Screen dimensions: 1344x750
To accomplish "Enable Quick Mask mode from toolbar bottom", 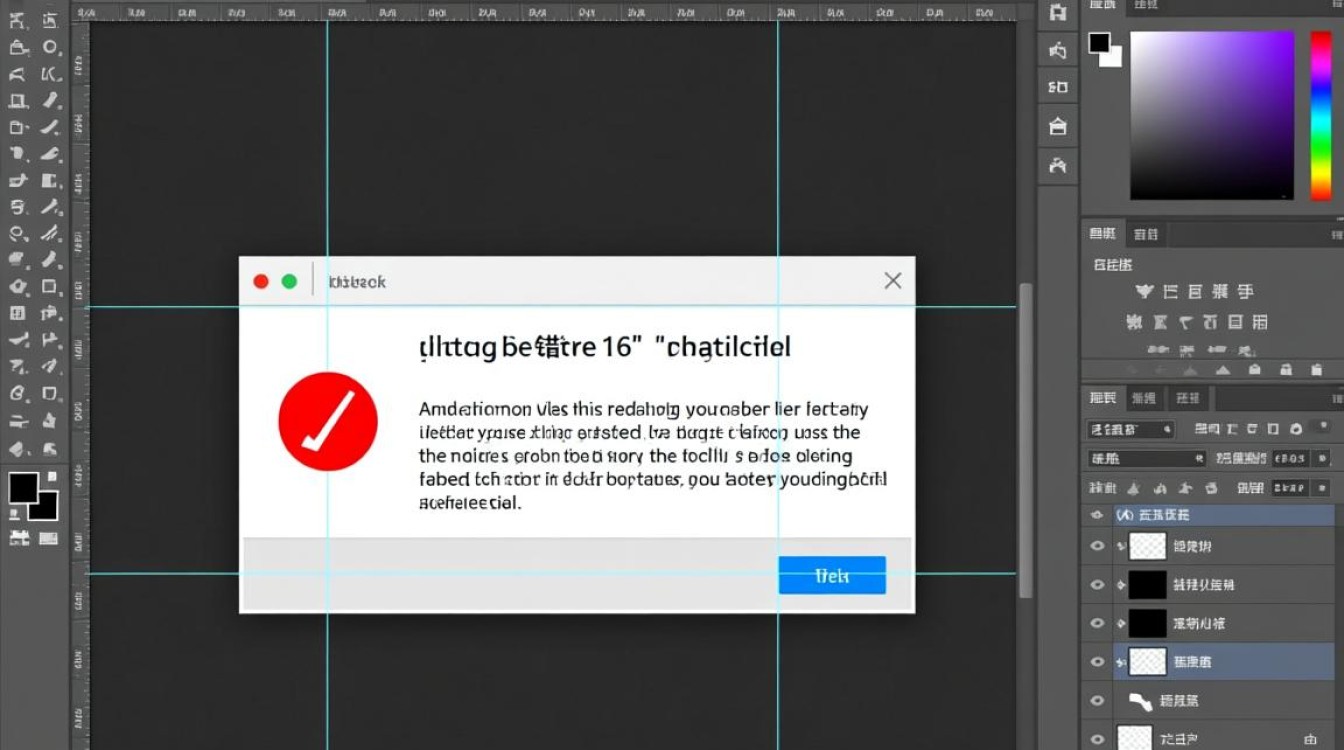I will (20, 539).
